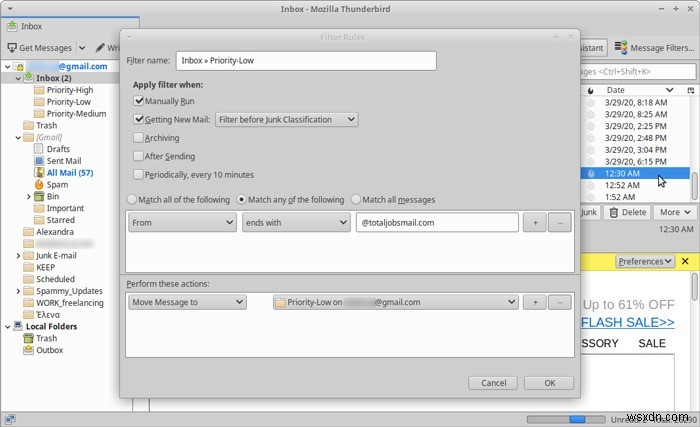This screenshot has height=427, width=700.
Task: Cancel the Filter Rules dialog
Action: 493,383
